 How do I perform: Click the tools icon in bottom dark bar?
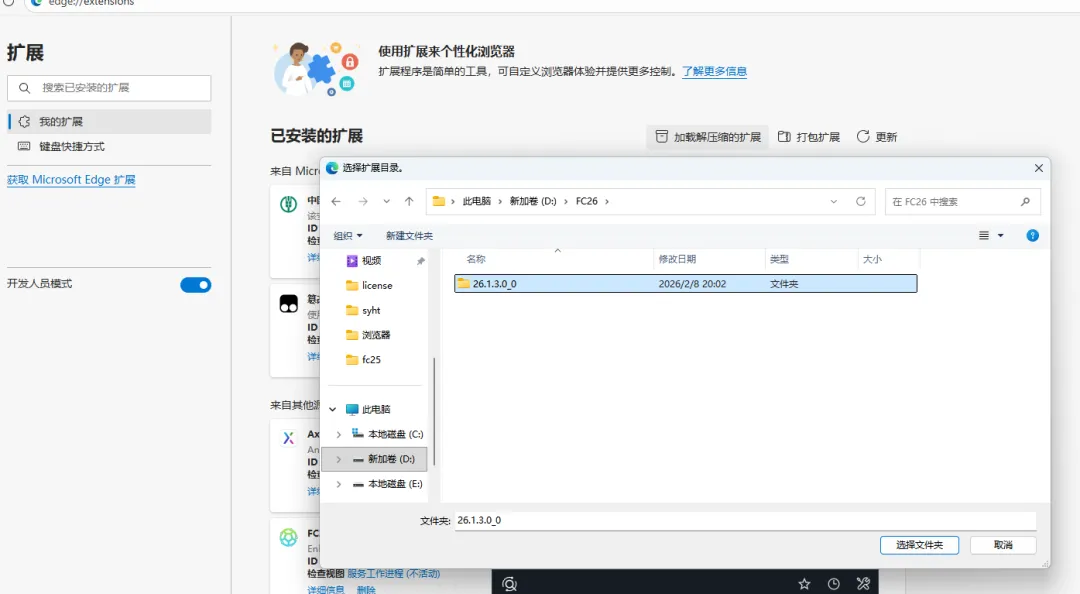coord(863,584)
